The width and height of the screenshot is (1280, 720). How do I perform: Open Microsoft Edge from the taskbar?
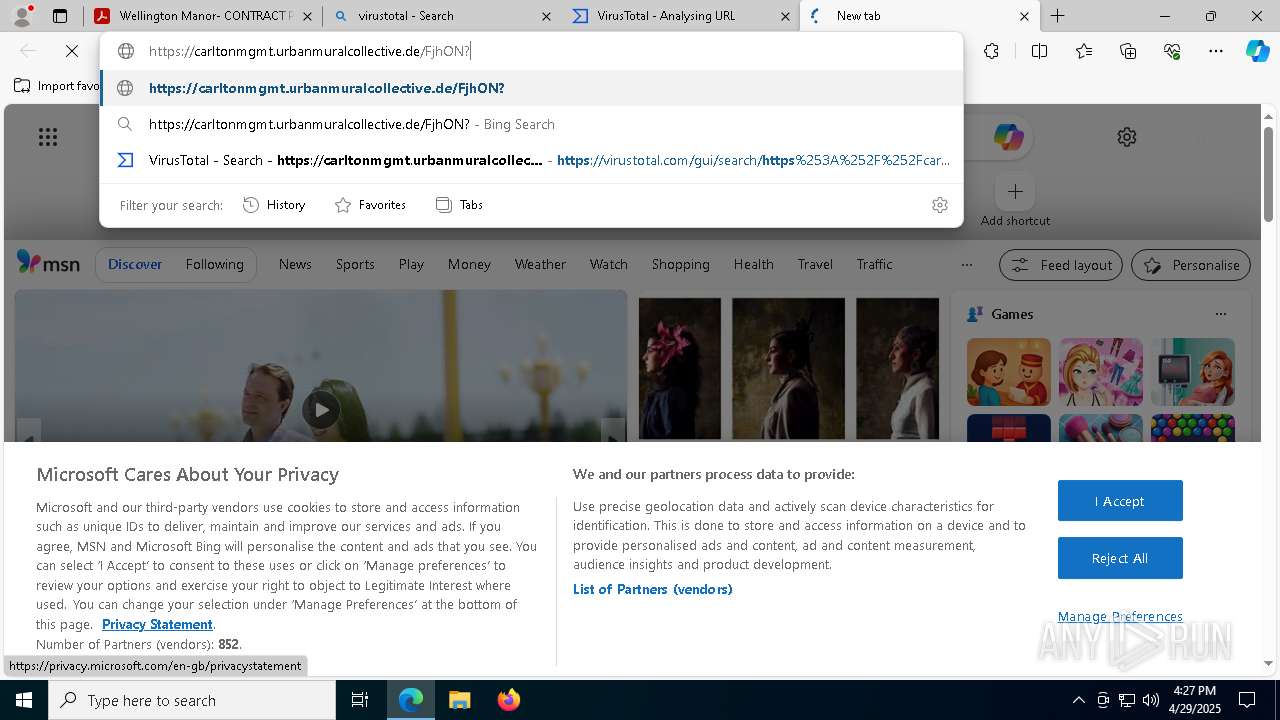(411, 700)
